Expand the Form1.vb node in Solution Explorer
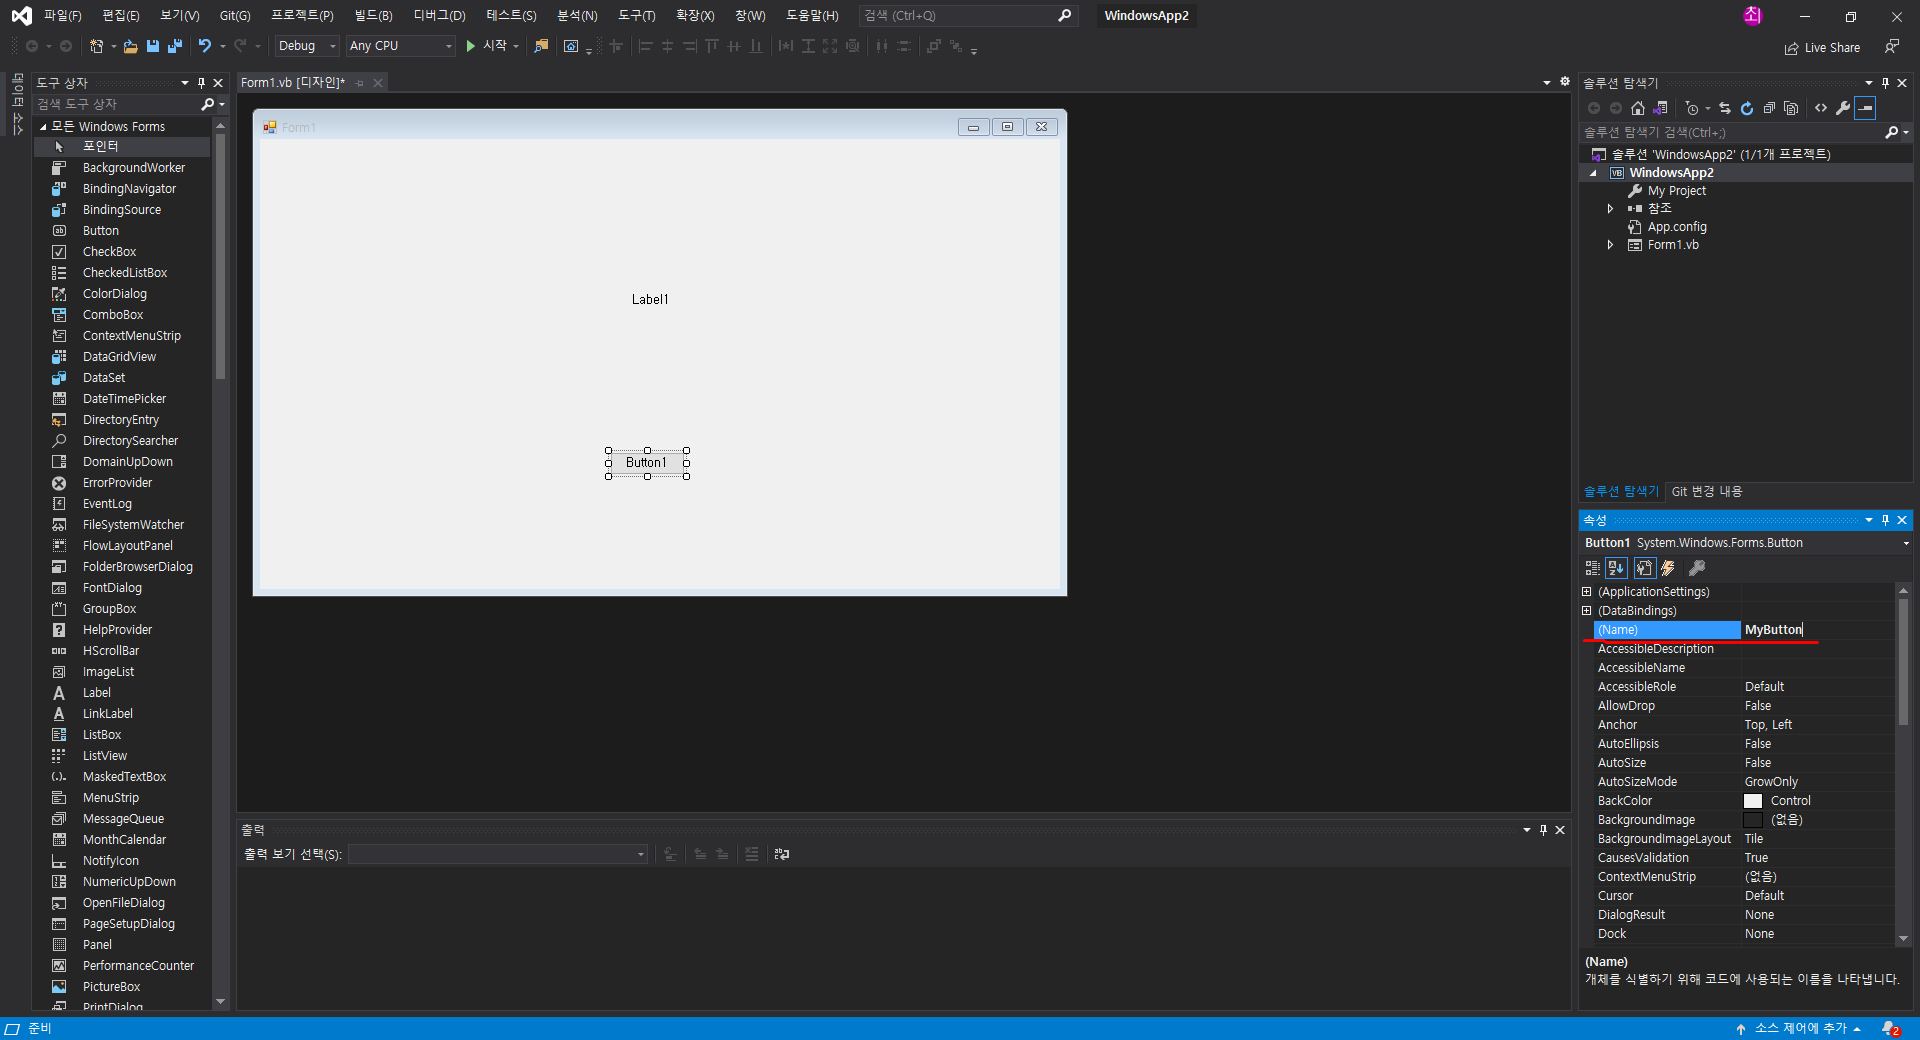This screenshot has width=1920, height=1040. [1610, 245]
